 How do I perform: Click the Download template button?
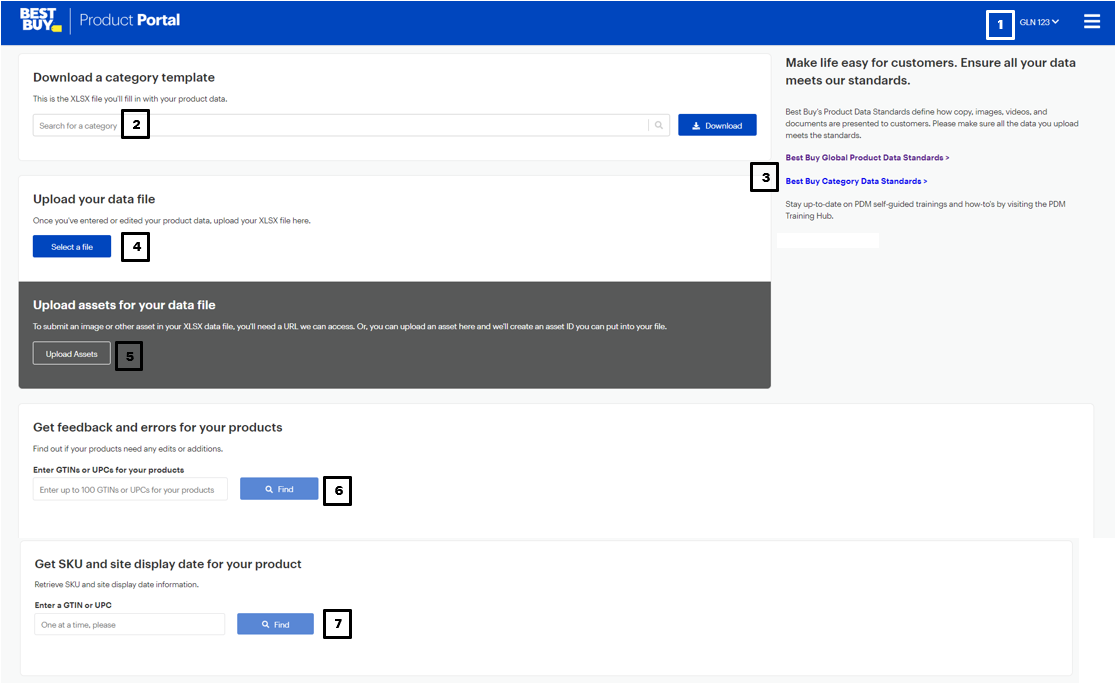tap(717, 125)
